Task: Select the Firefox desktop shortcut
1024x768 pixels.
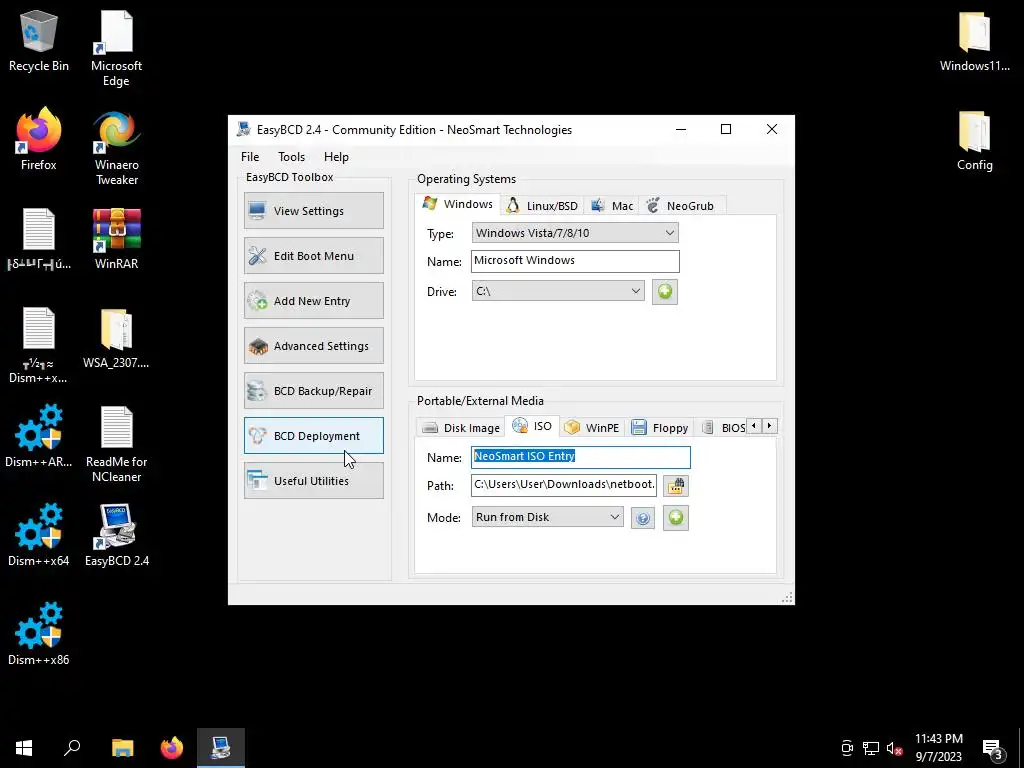Action: click(39, 140)
